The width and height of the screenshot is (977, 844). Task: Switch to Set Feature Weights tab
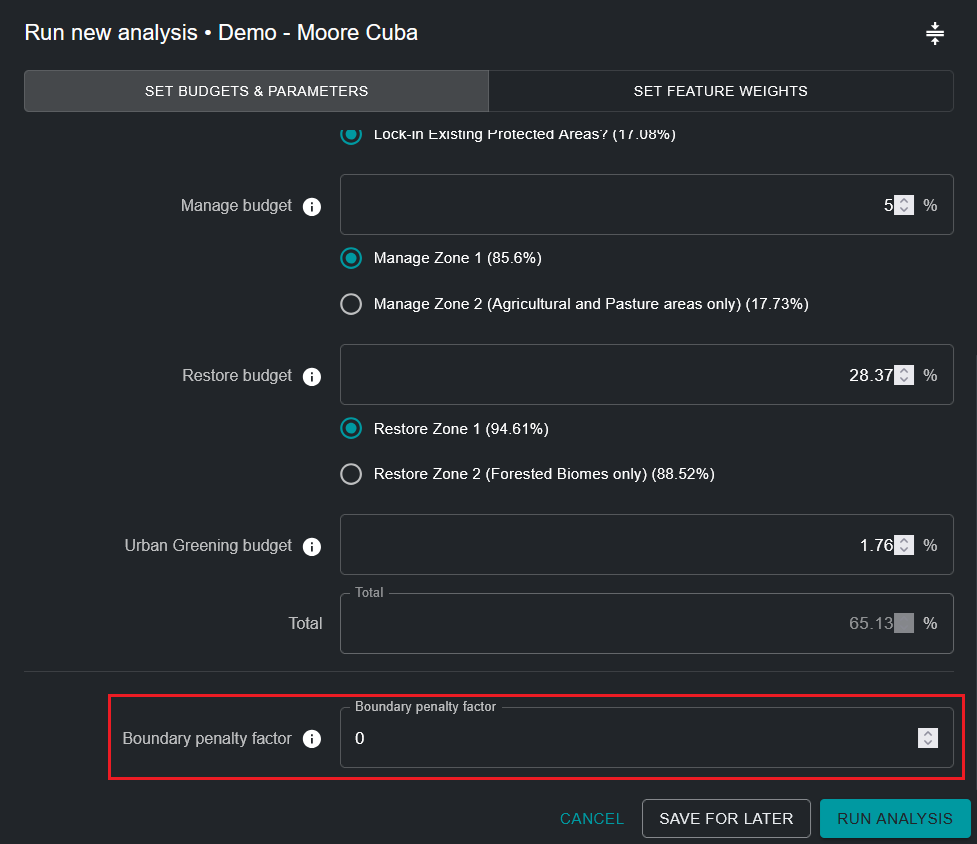coord(720,91)
